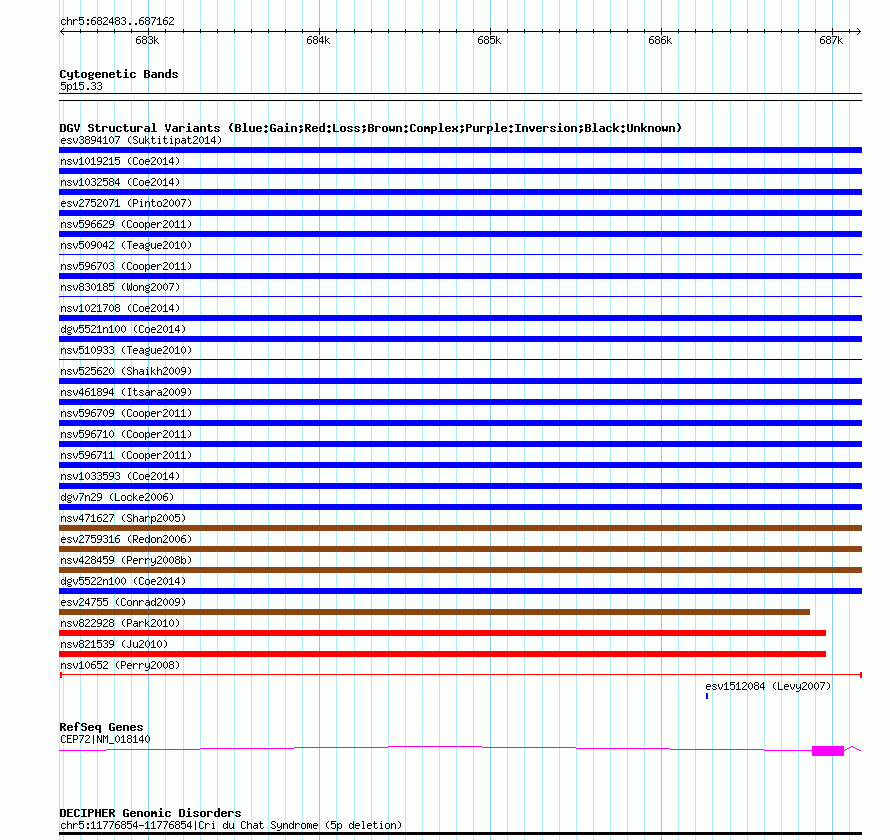890x840 pixels.
Task: Click dgv5522n100 (Coe2014) label
Action: [x=123, y=581]
